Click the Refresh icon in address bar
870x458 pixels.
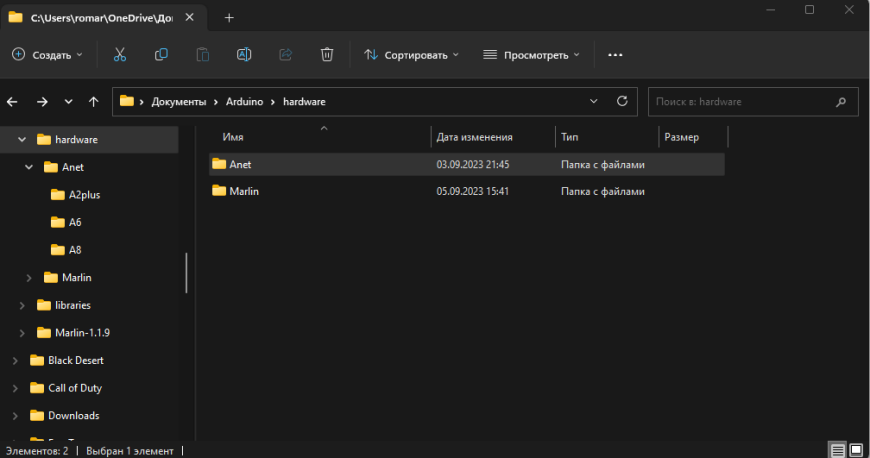click(622, 101)
